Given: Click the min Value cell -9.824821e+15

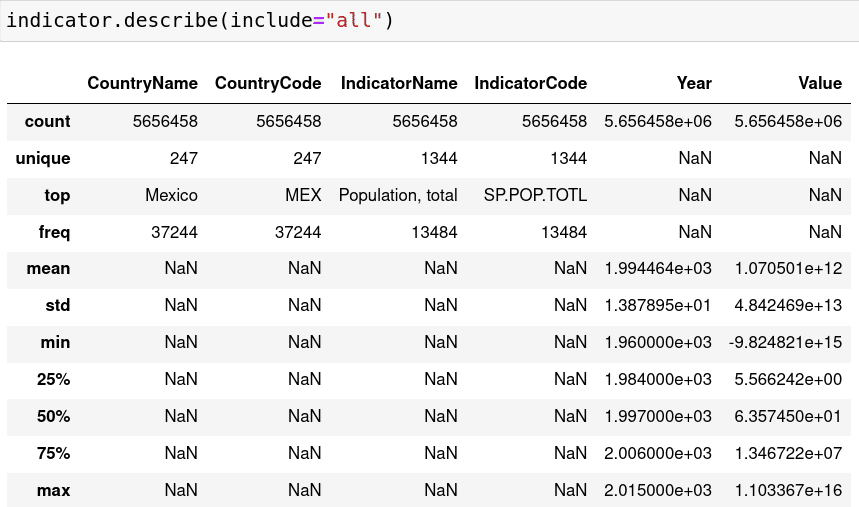Looking at the screenshot, I should click(x=785, y=342).
